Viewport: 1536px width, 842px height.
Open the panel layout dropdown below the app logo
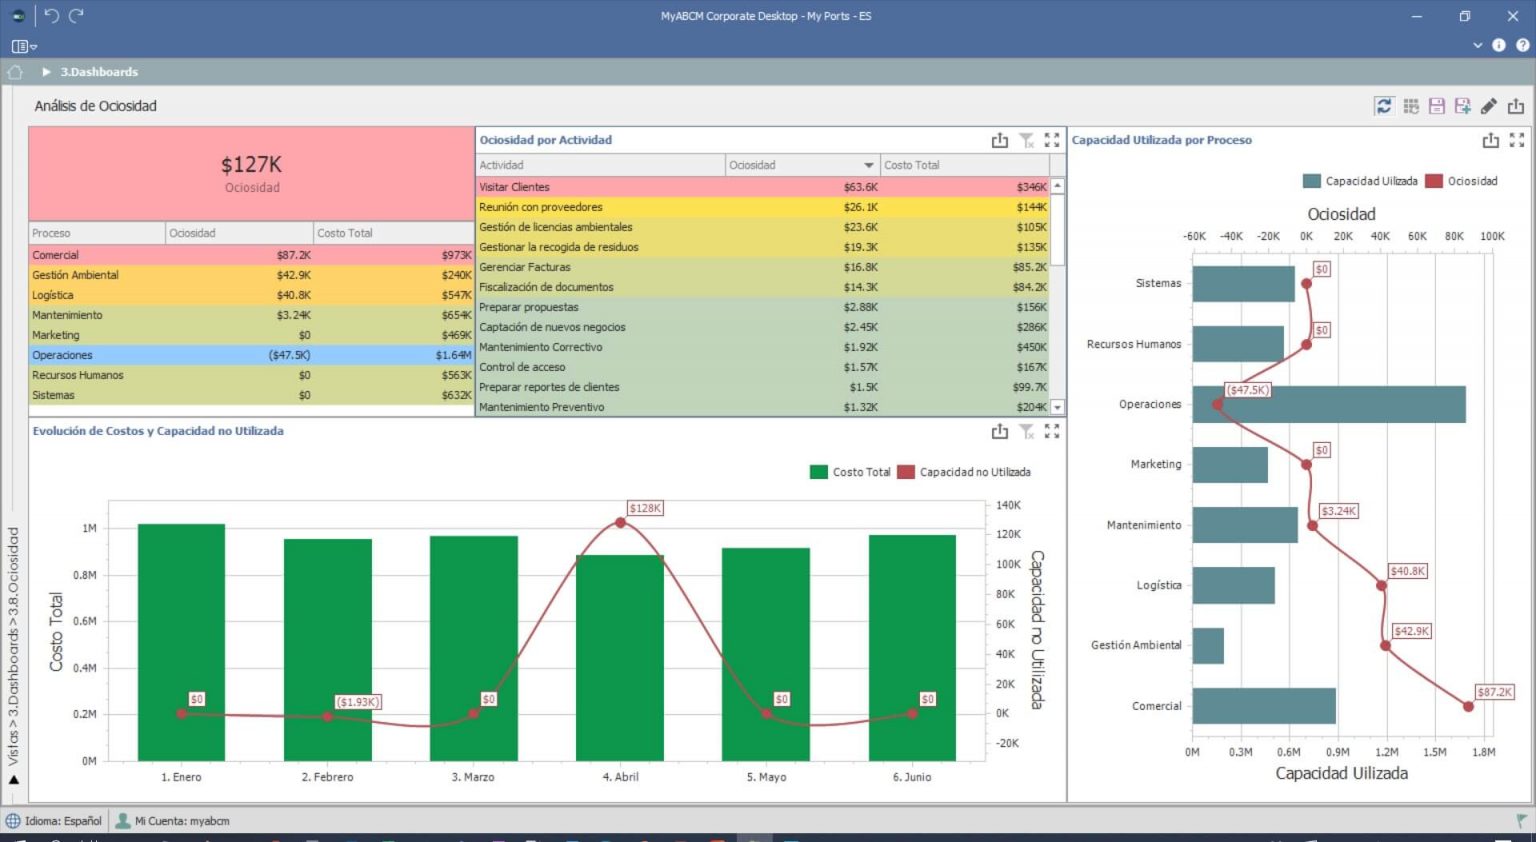(x=24, y=46)
